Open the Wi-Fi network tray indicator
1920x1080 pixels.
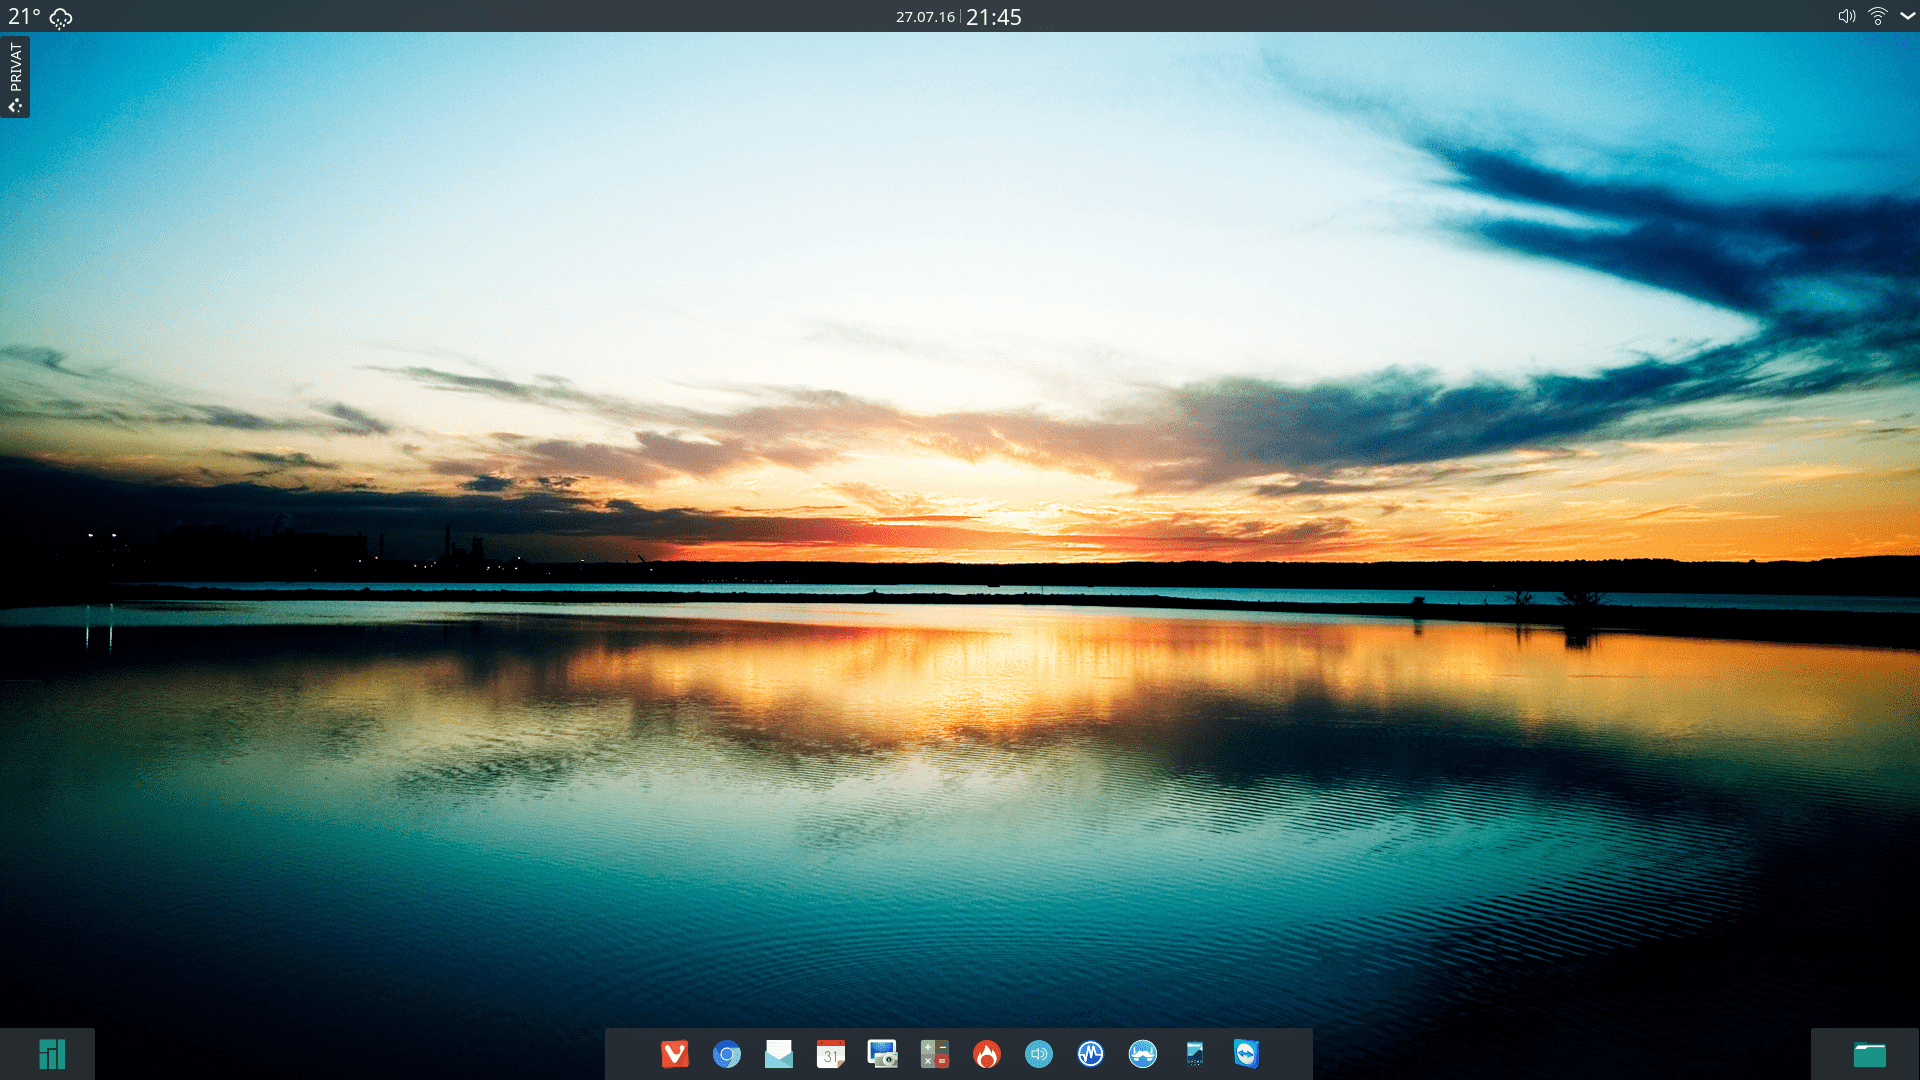[1877, 16]
